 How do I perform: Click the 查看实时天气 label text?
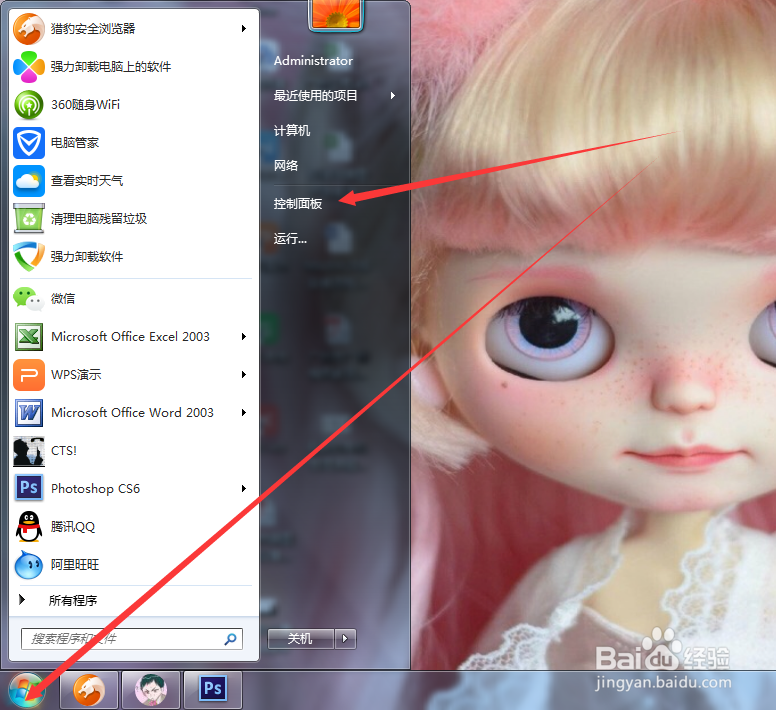coord(87,181)
